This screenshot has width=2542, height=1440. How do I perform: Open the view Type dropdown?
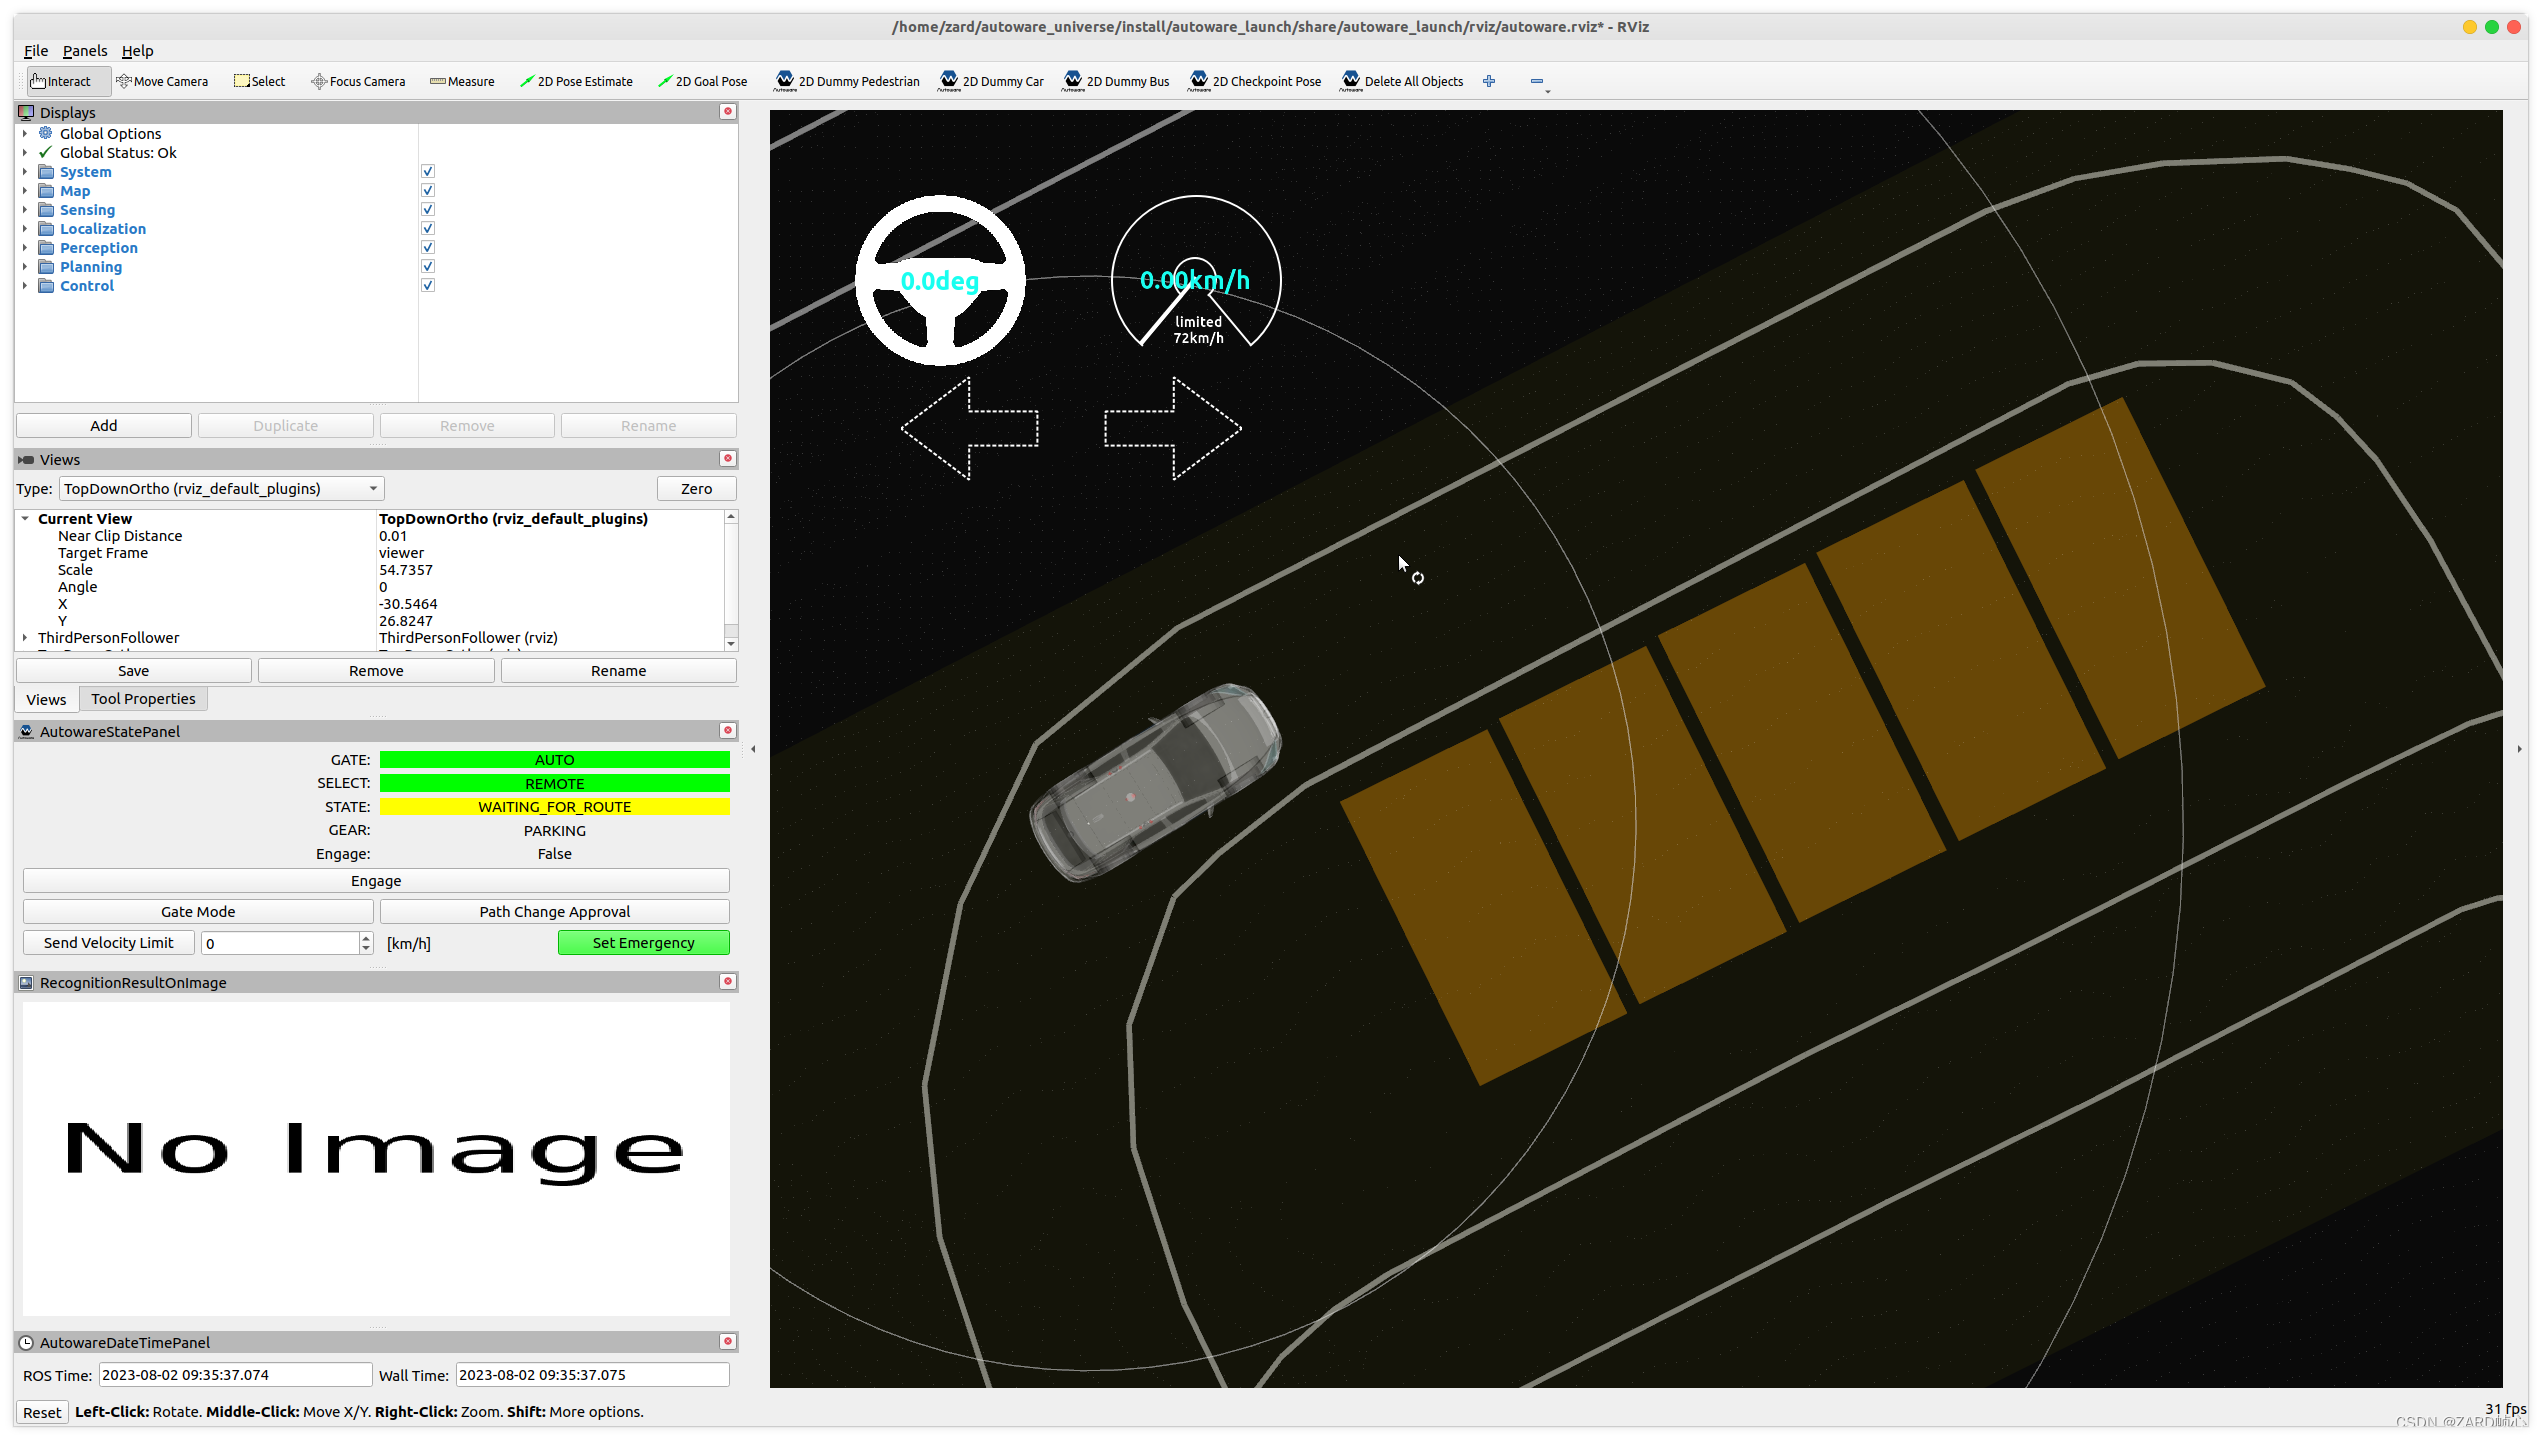point(221,489)
